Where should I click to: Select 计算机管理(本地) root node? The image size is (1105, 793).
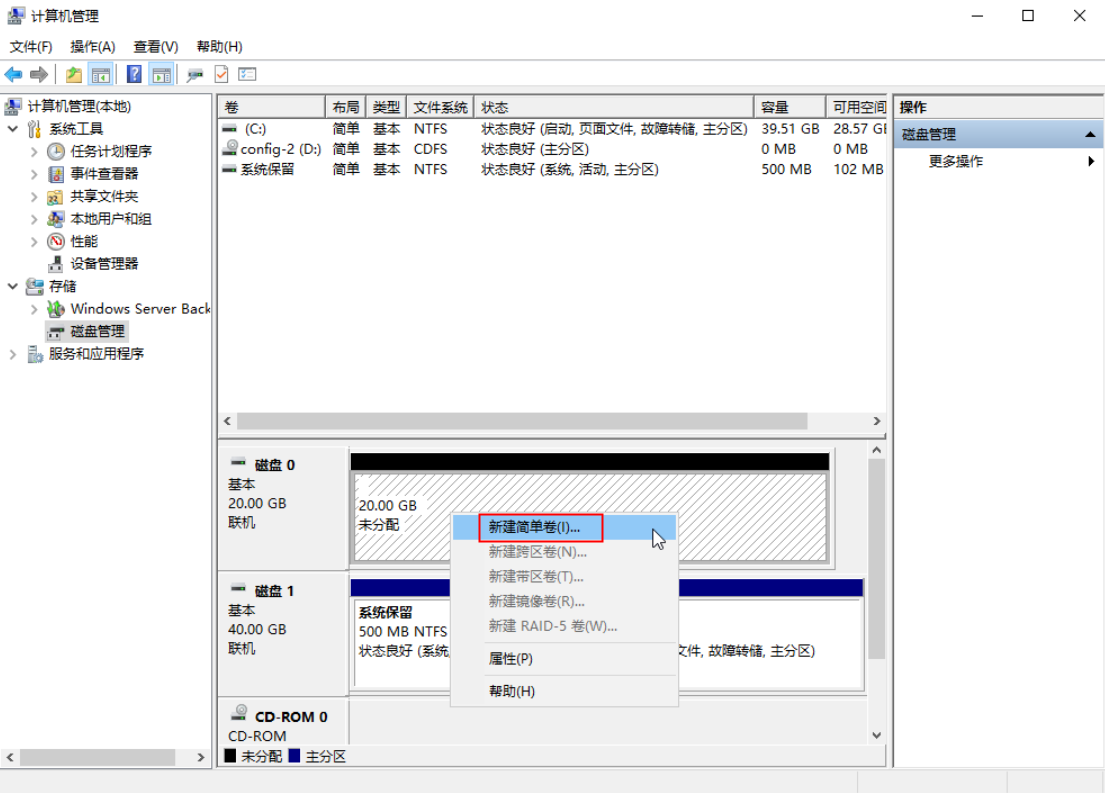click(79, 106)
